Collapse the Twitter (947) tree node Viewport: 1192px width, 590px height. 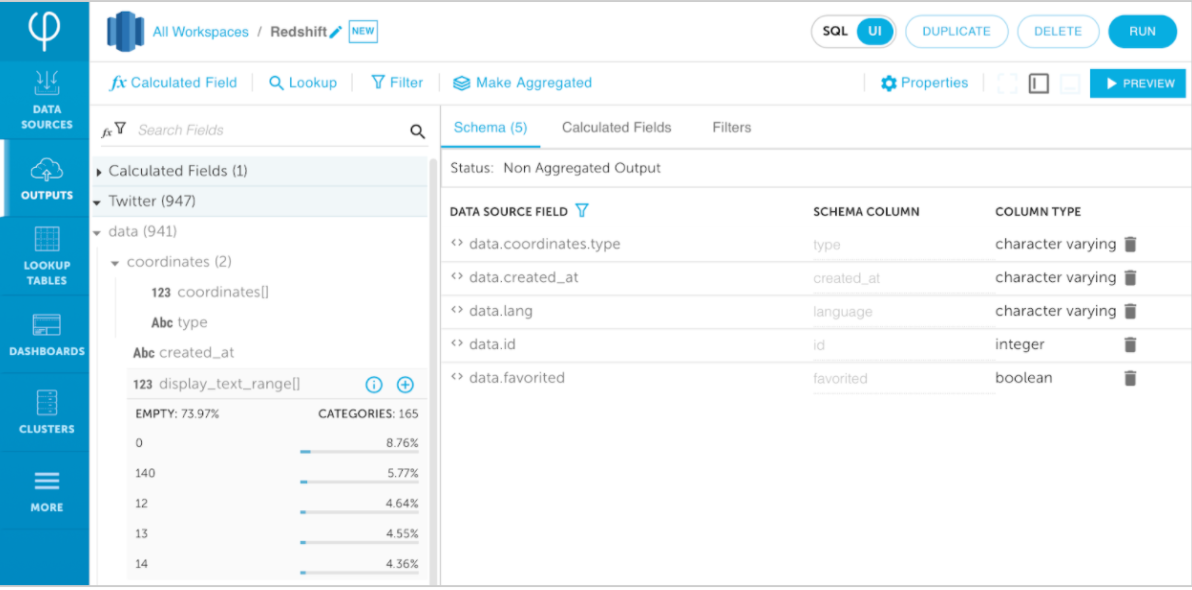tap(97, 202)
